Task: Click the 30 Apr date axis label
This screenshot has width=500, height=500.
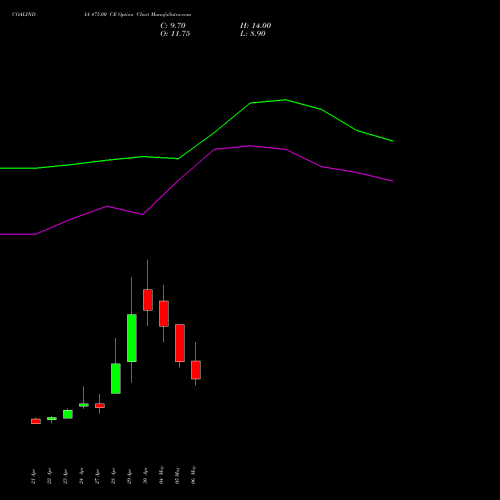Action: (145, 477)
